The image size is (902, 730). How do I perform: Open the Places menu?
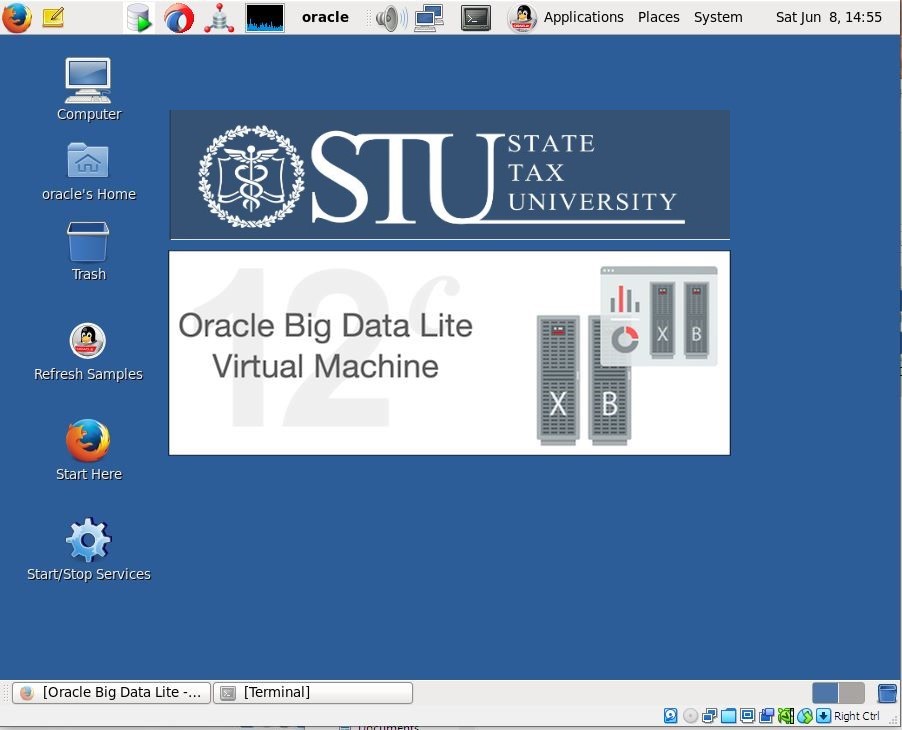click(x=659, y=17)
